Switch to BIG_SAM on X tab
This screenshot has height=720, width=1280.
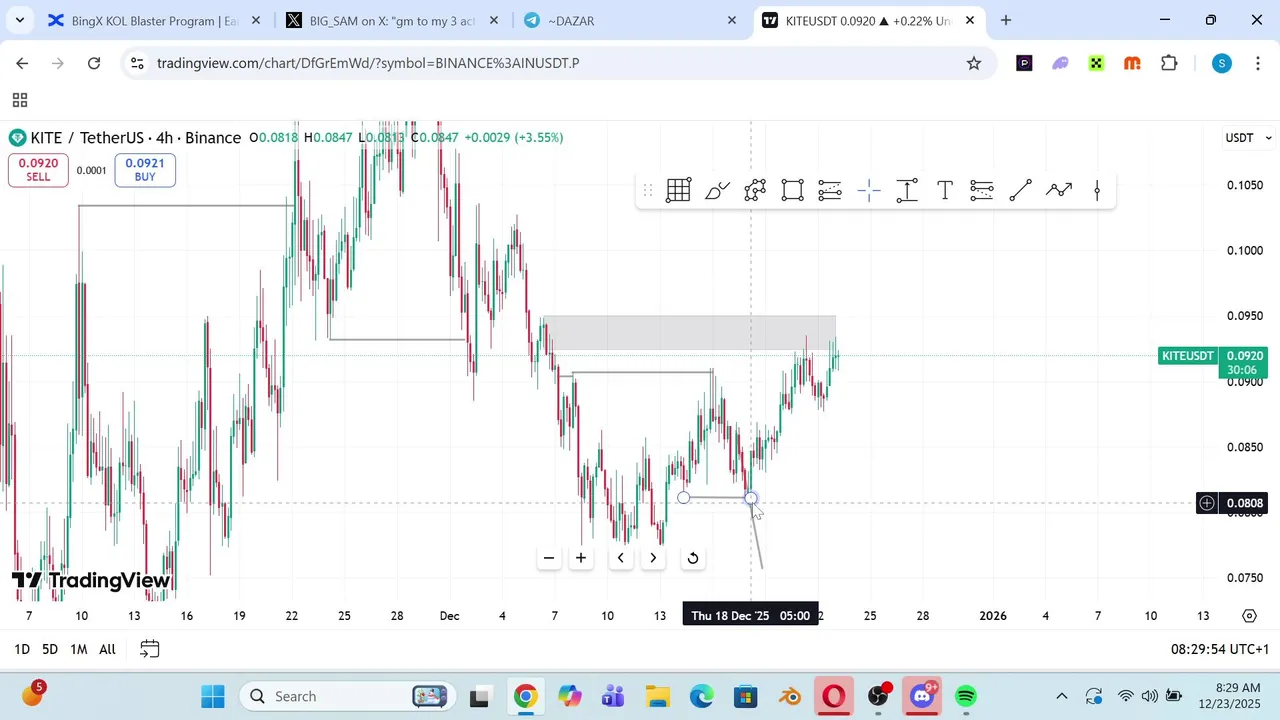(x=393, y=20)
